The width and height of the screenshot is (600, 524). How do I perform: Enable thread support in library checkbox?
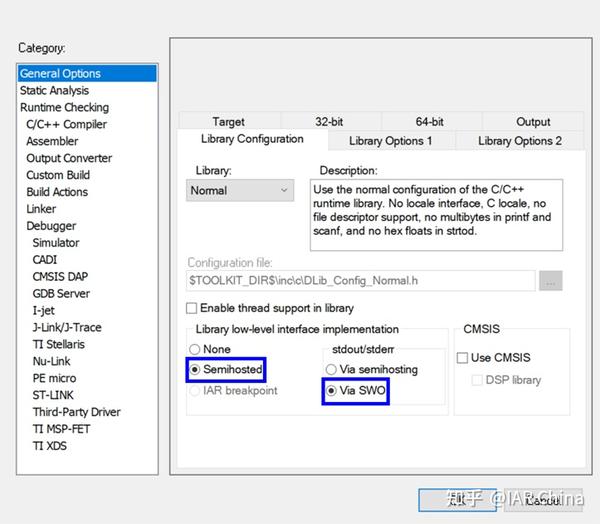[x=191, y=308]
